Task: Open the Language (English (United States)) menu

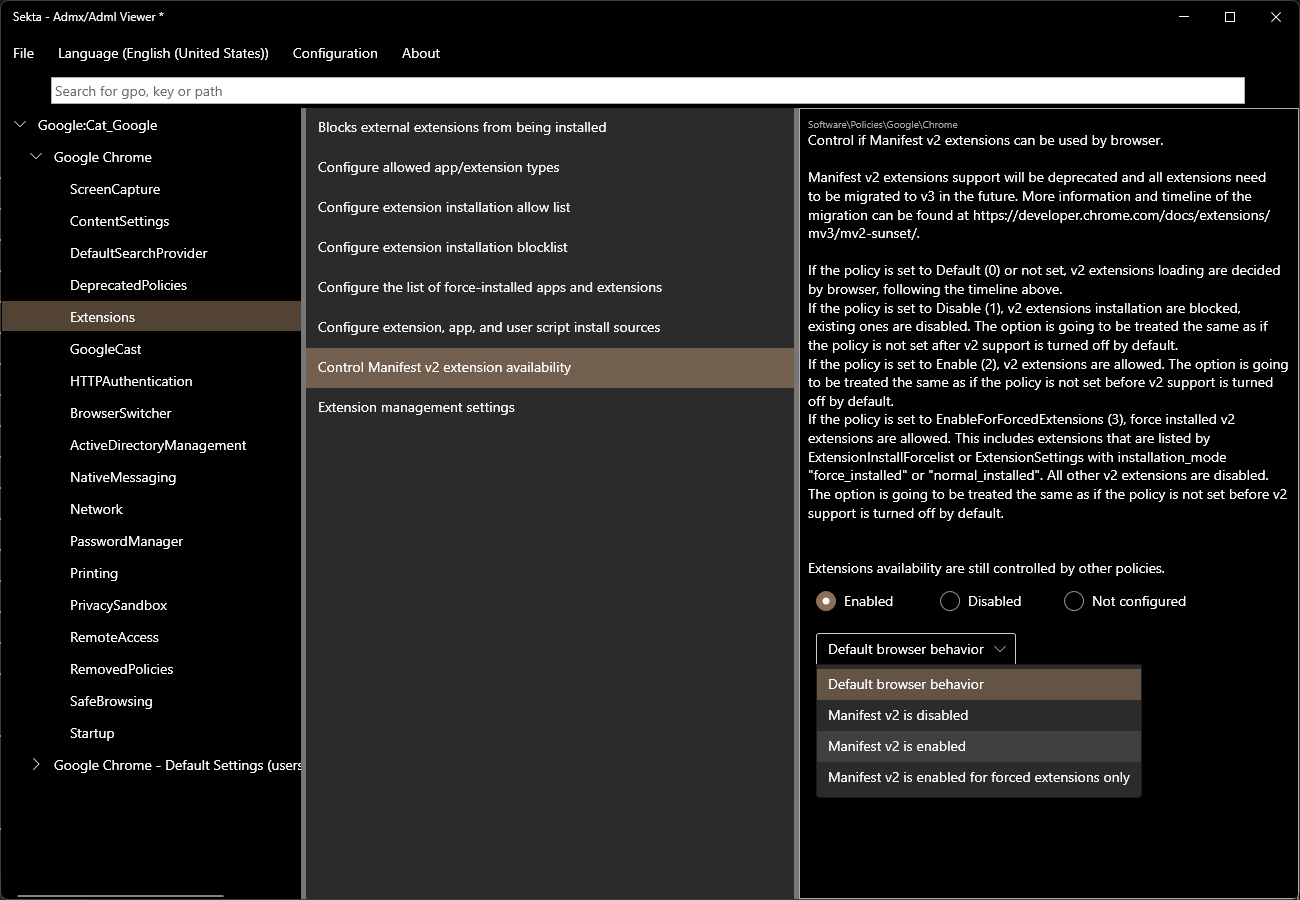Action: click(163, 53)
